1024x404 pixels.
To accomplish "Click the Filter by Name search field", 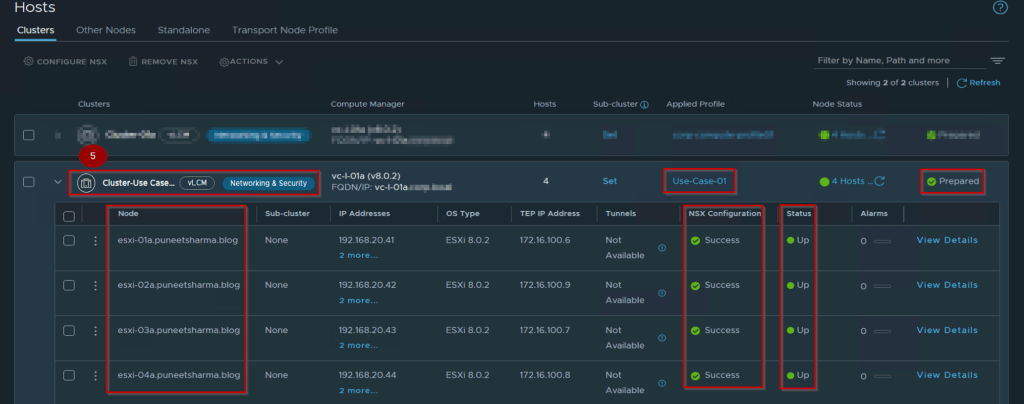I will [x=895, y=61].
